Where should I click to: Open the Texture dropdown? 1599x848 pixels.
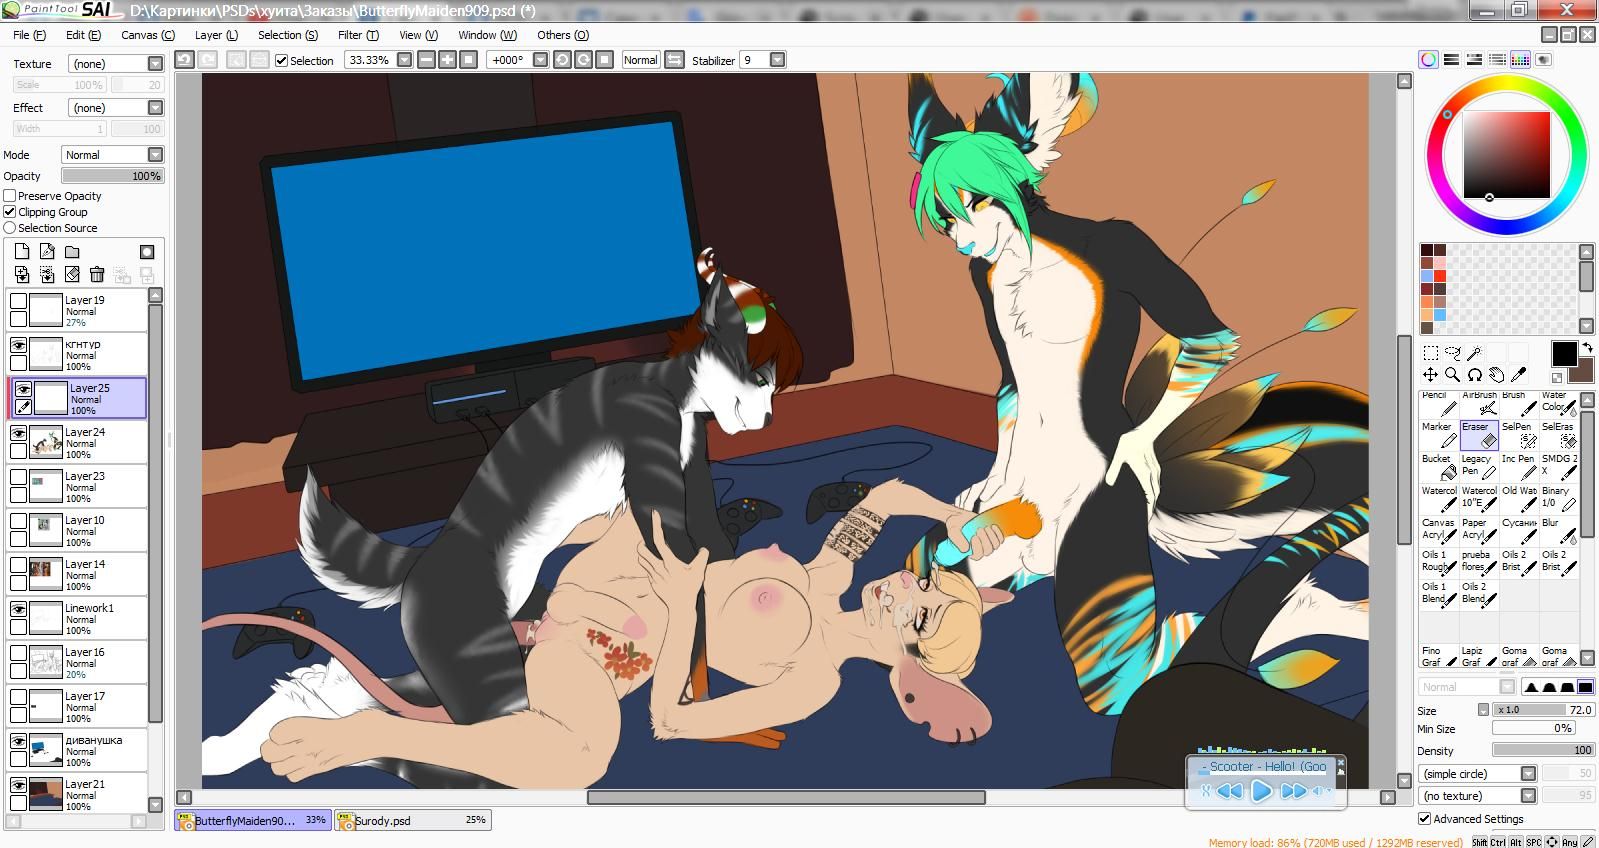click(x=155, y=64)
